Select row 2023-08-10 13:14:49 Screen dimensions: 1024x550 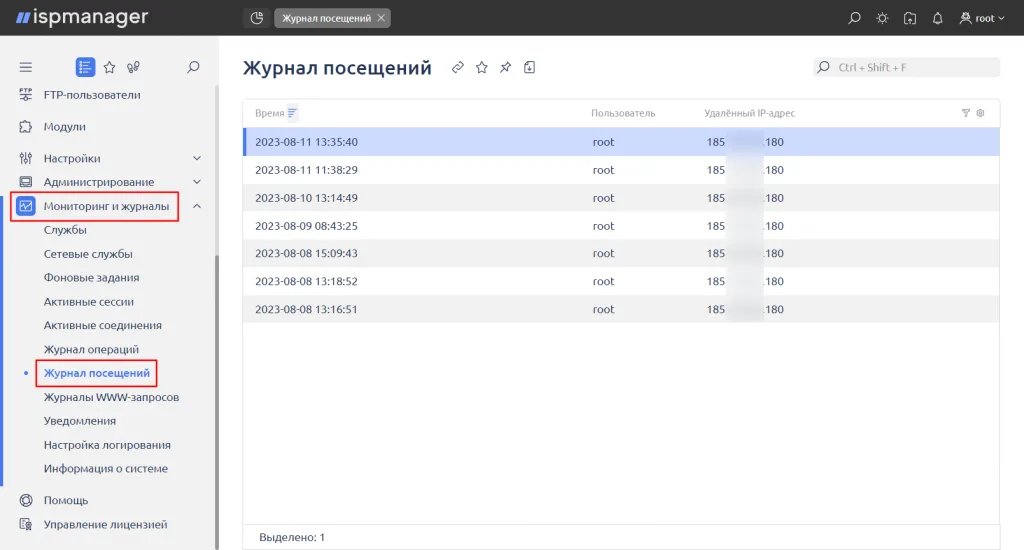(621, 198)
